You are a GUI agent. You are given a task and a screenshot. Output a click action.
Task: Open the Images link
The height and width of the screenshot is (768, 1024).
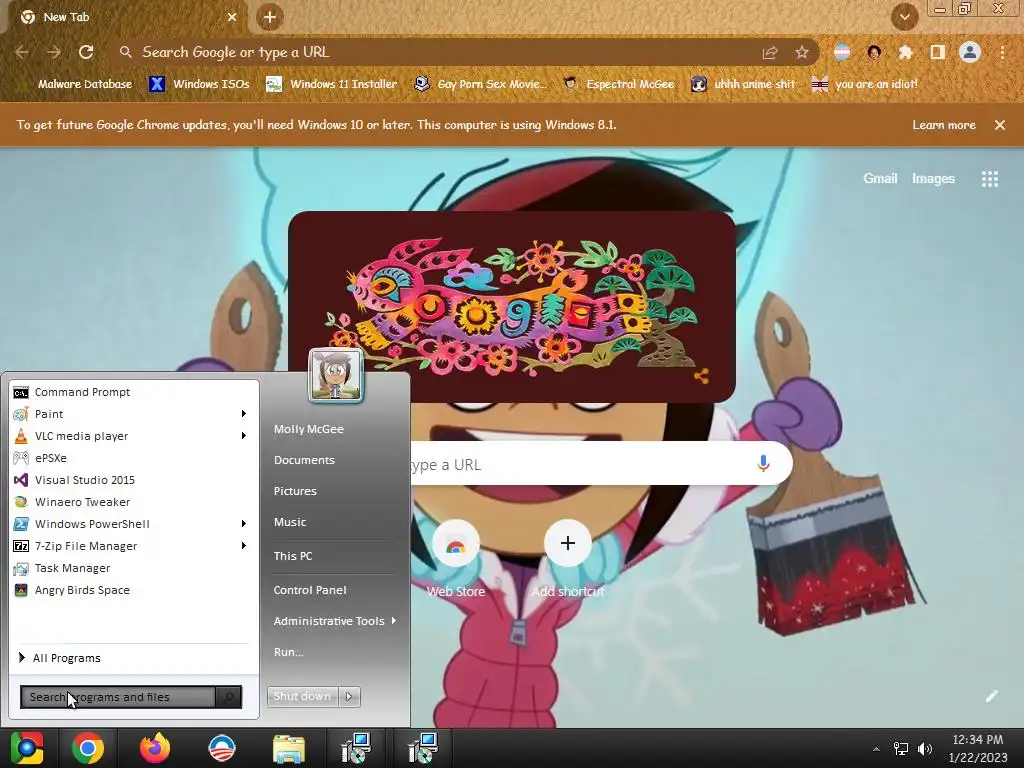pos(933,178)
